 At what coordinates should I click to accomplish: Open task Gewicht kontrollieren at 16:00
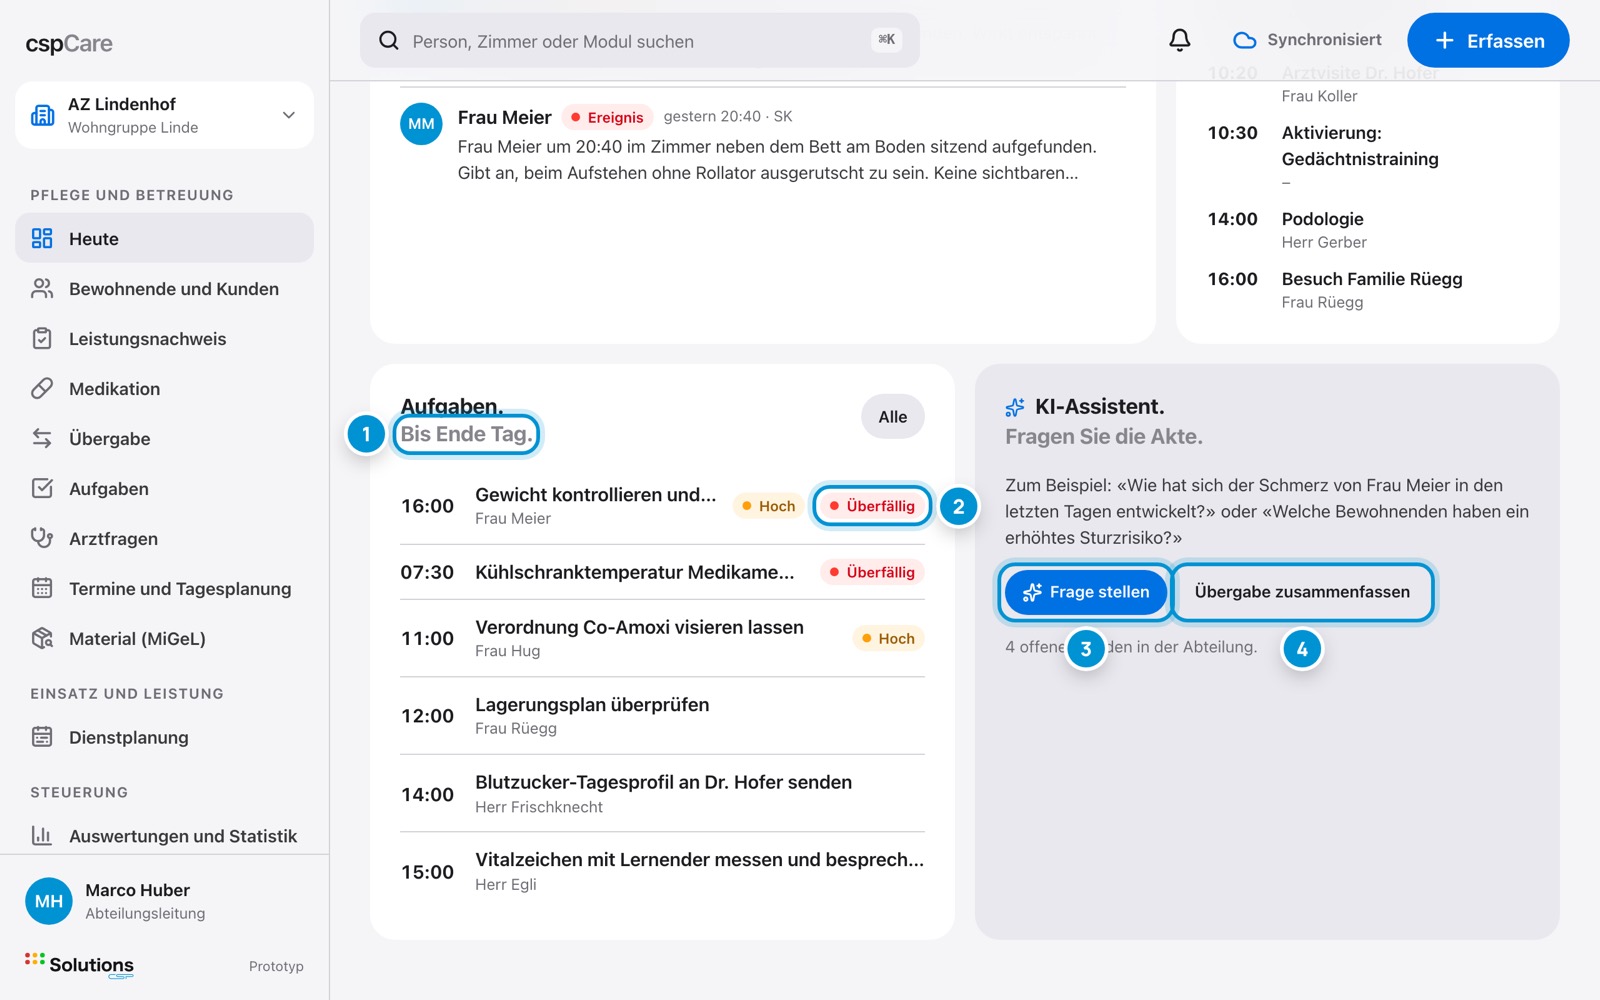point(662,506)
